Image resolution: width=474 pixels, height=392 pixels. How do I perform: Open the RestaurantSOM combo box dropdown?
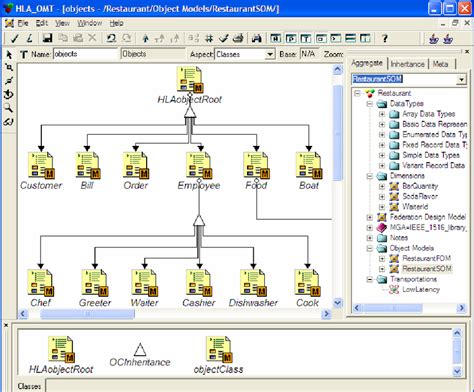(x=461, y=79)
